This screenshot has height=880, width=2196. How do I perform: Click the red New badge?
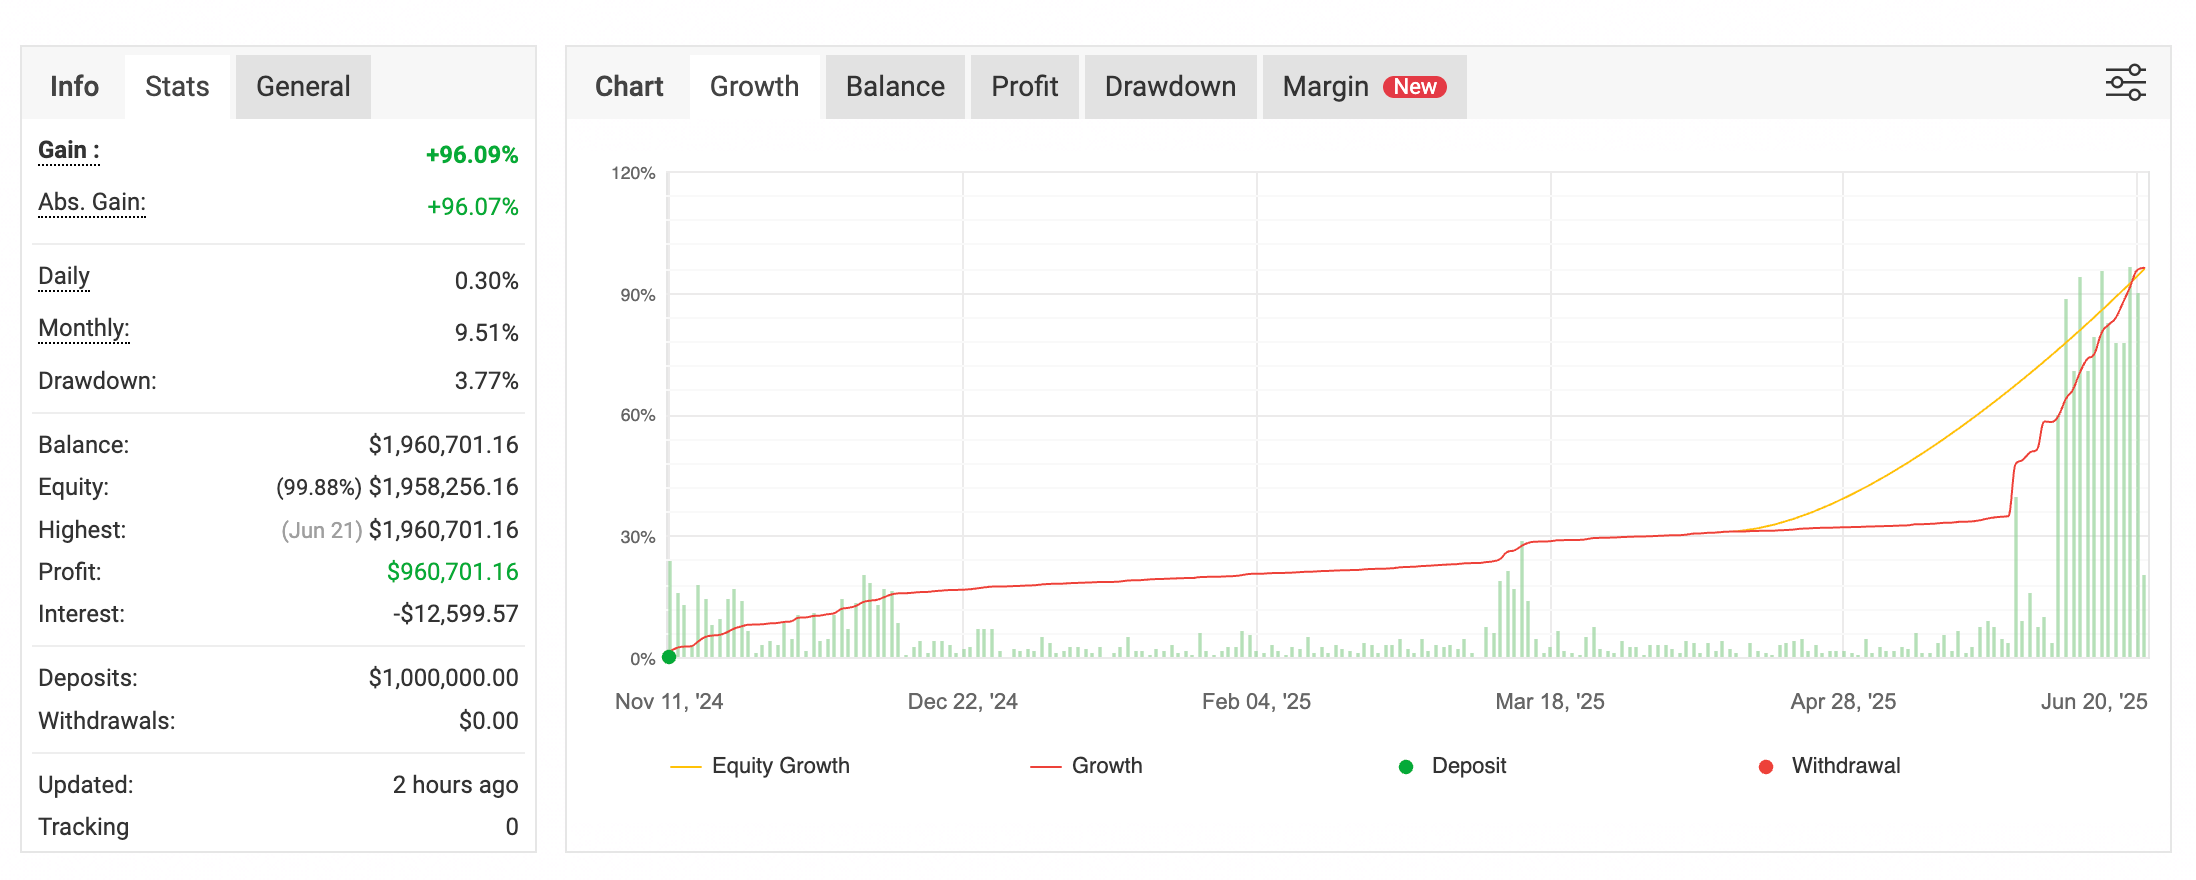click(1415, 87)
